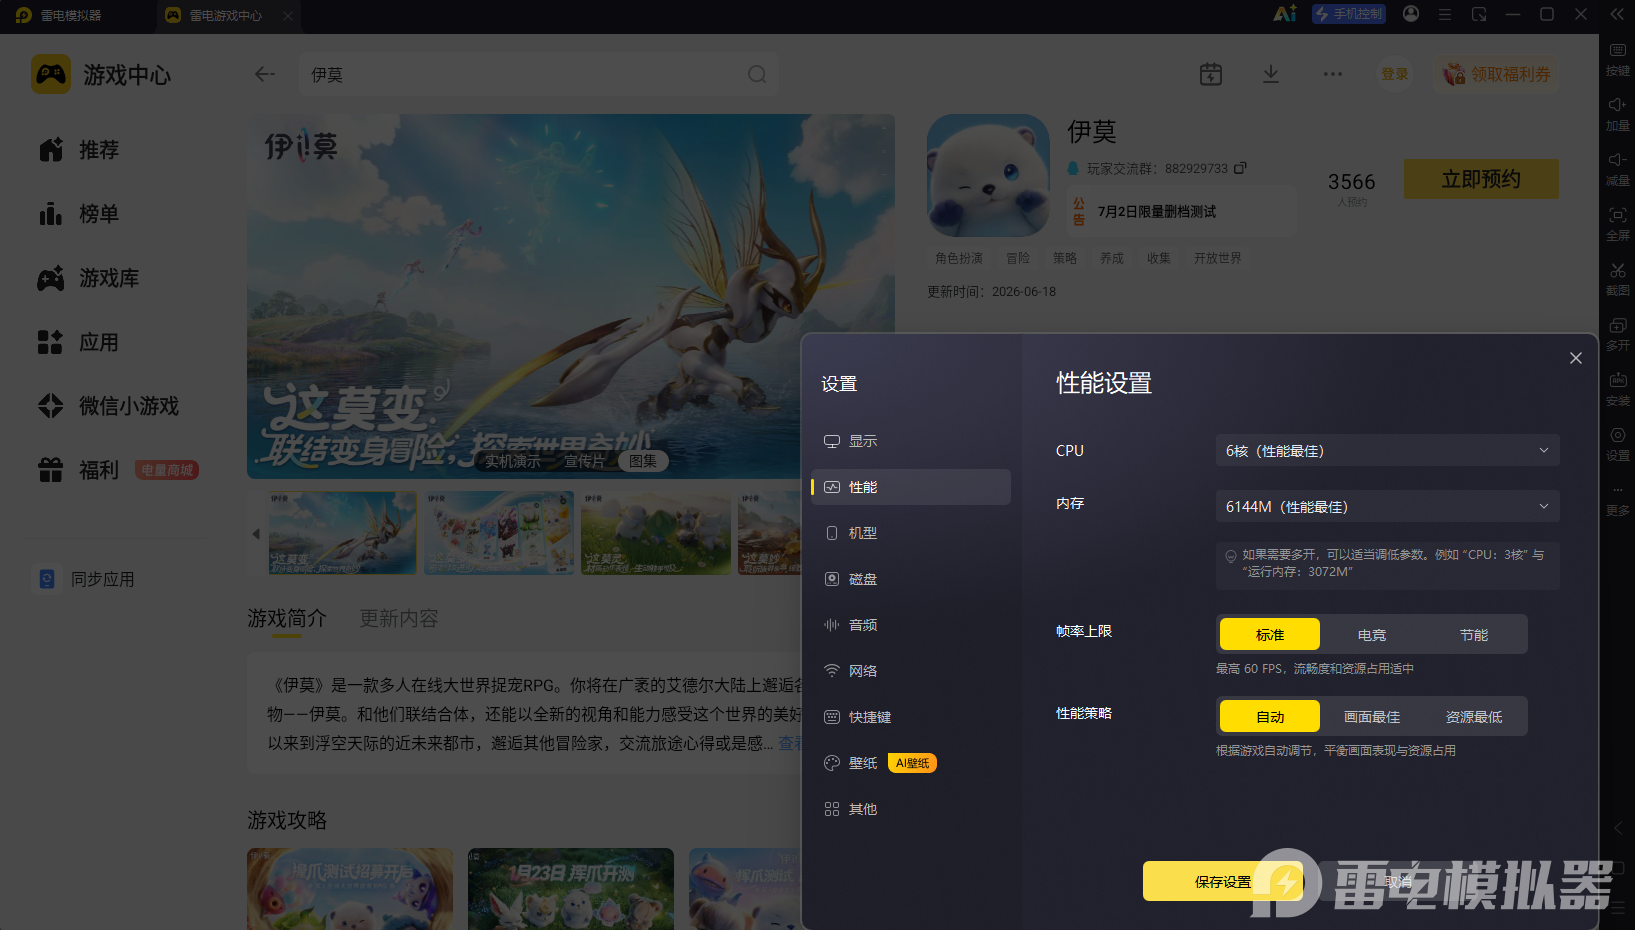
Task: Open the downloads icon in game center
Action: click(1271, 74)
